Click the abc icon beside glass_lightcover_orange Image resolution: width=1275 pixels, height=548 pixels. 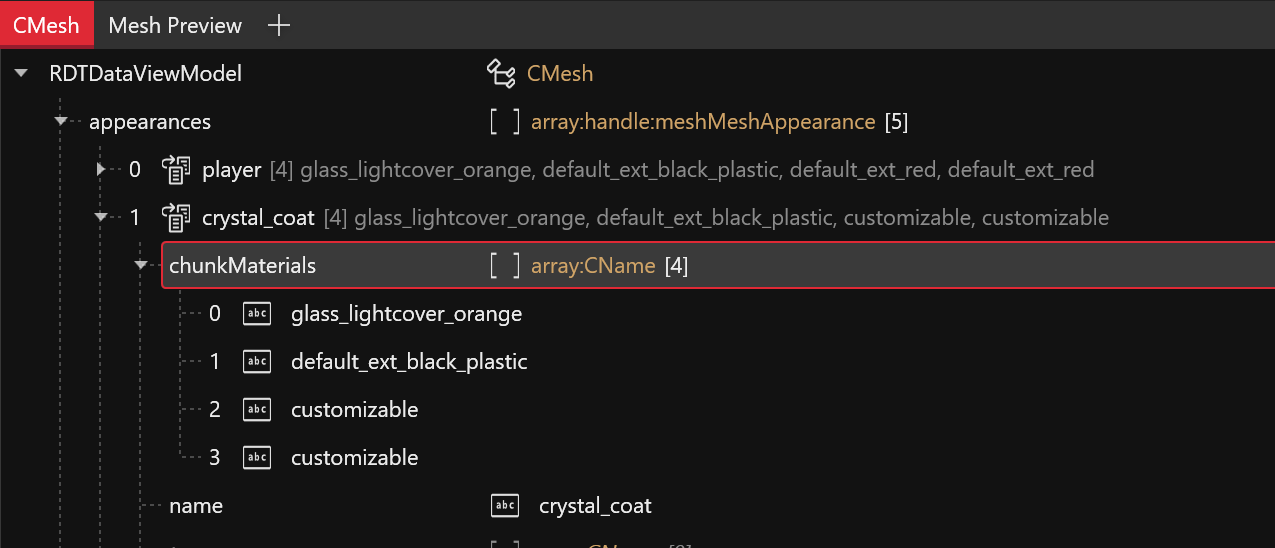click(x=257, y=314)
